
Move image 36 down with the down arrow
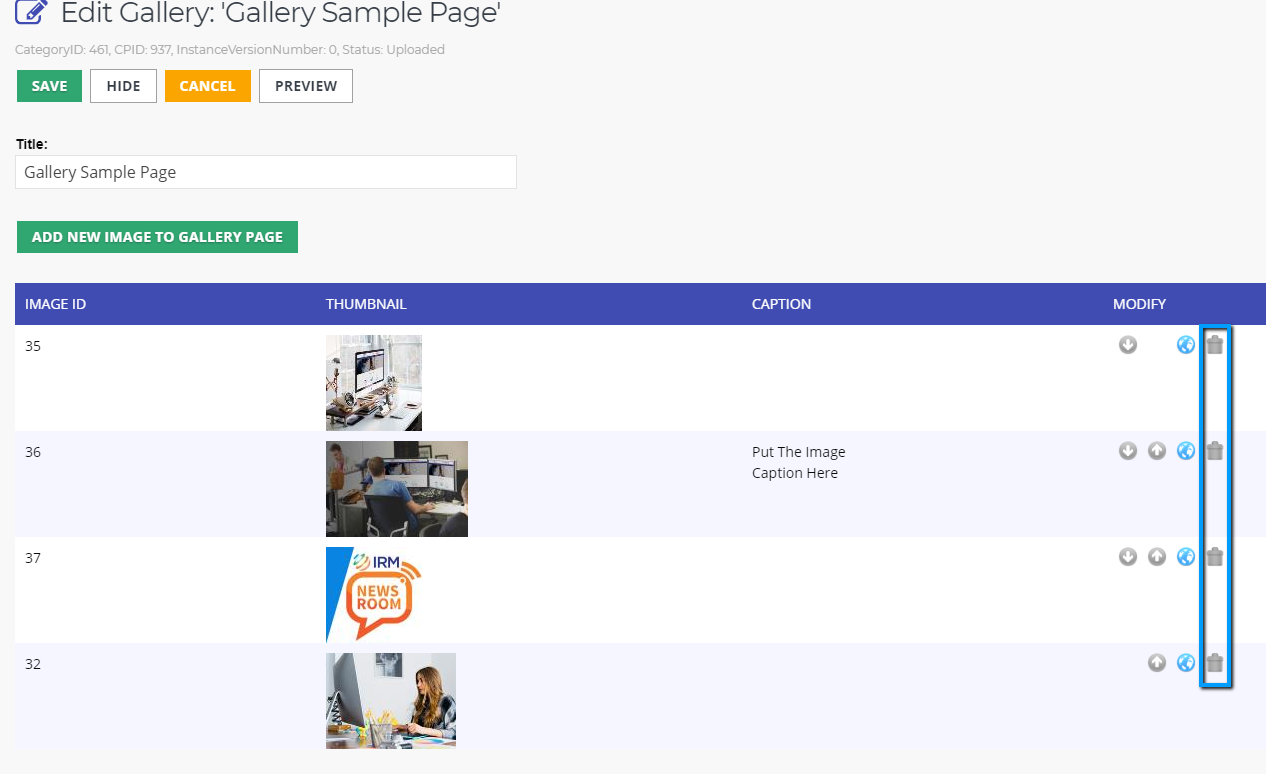click(x=1128, y=451)
